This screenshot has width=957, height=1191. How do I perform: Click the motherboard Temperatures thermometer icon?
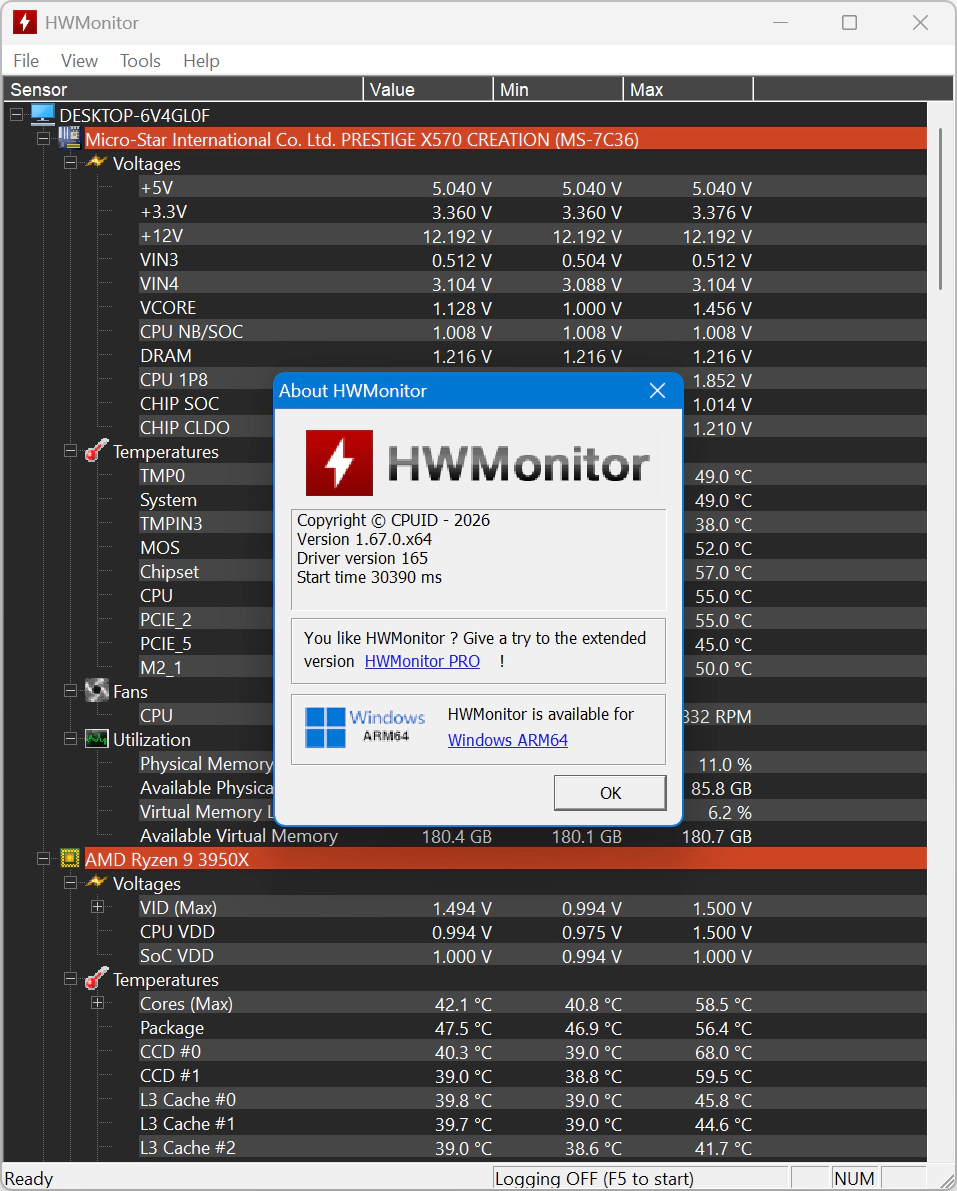coord(96,450)
